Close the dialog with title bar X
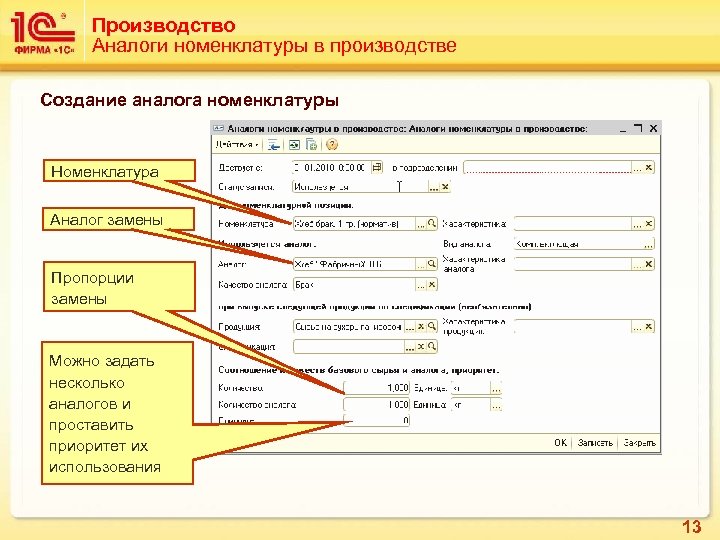This screenshot has width=720, height=540. coord(653,129)
